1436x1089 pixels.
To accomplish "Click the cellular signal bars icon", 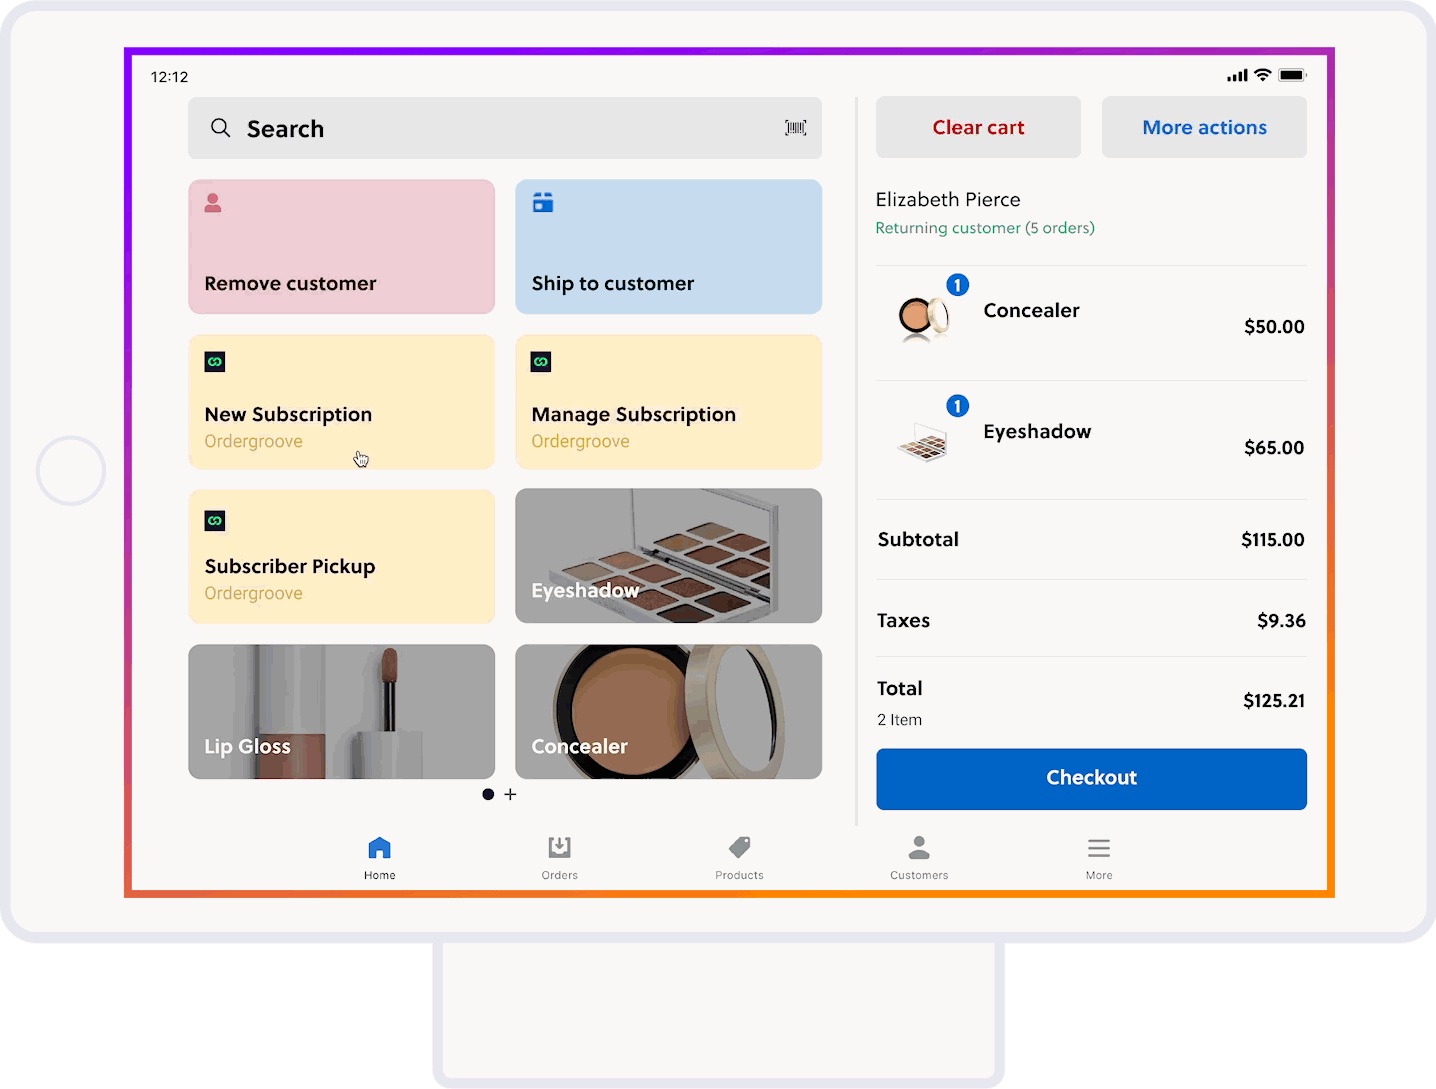I will 1238,75.
